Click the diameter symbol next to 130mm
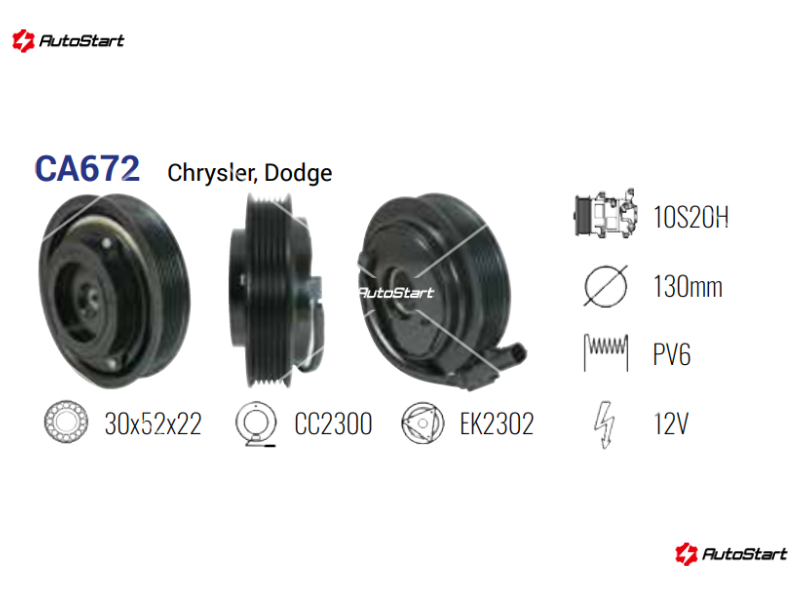Image resolution: width=800 pixels, height=600 pixels. point(606,286)
